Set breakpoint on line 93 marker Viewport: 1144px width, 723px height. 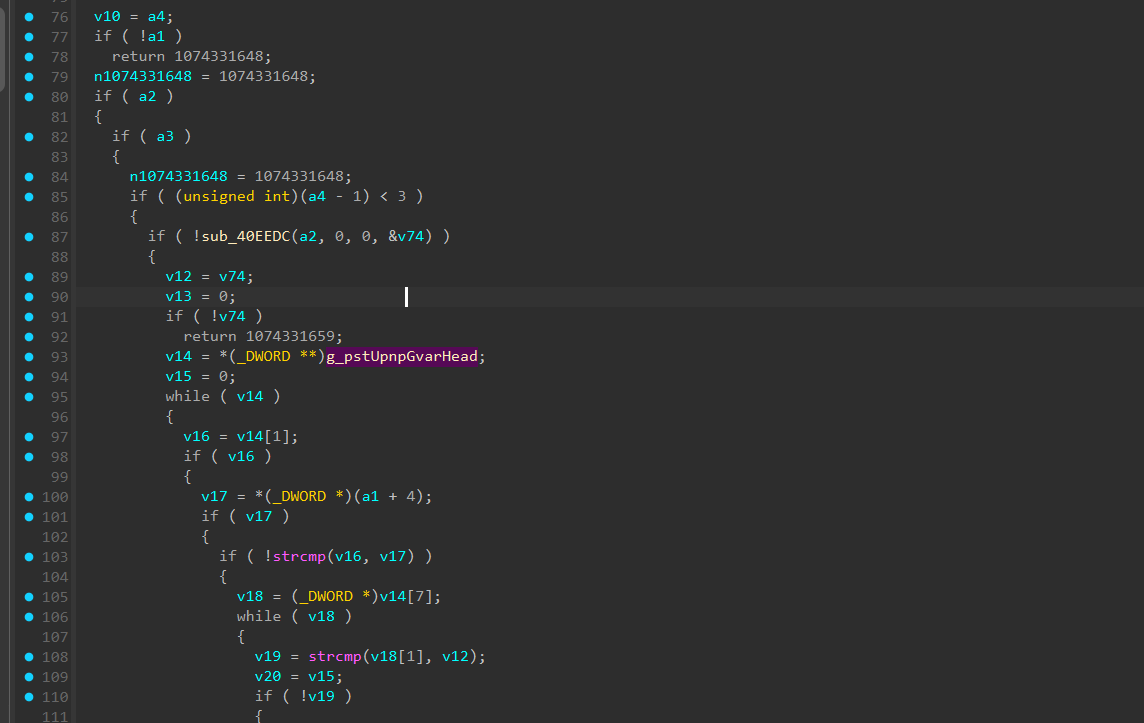point(29,357)
